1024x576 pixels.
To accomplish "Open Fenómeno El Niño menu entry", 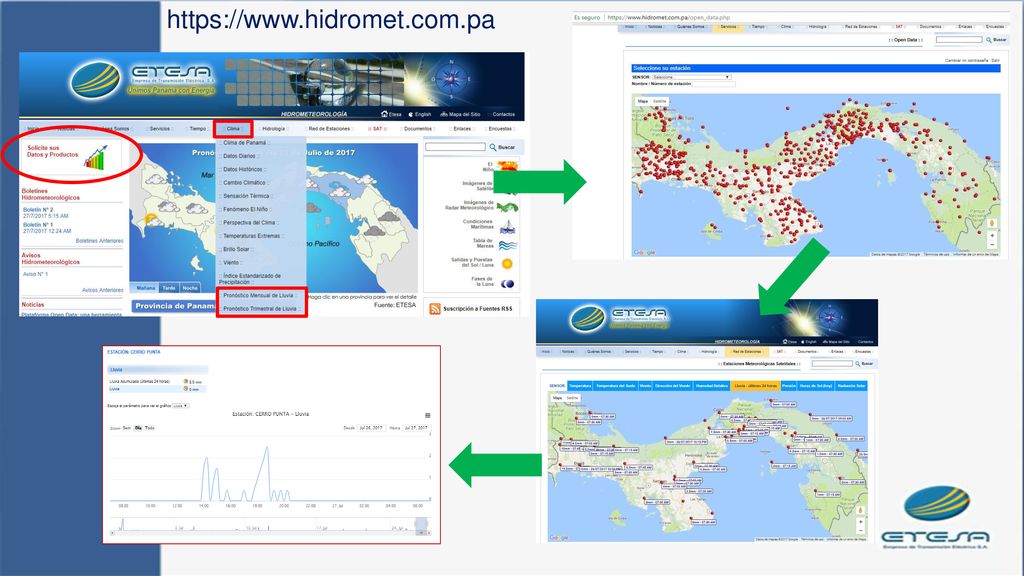I will (246, 209).
